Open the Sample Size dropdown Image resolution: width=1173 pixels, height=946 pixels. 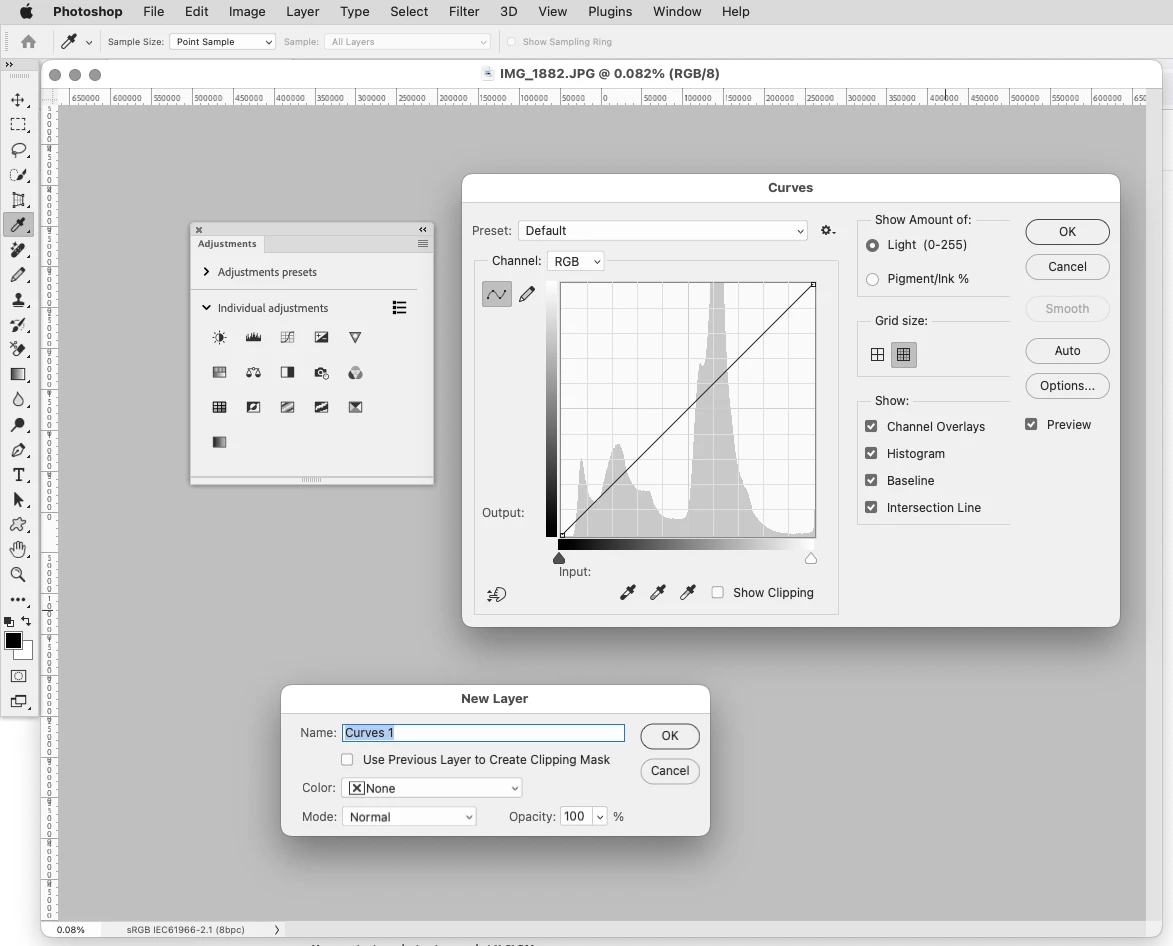click(x=222, y=42)
